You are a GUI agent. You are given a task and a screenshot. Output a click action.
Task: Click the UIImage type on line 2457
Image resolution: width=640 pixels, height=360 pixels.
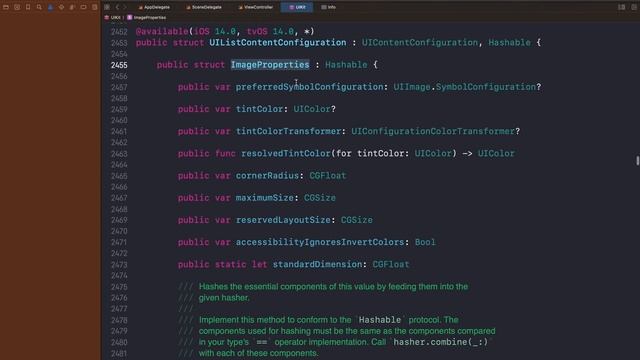412,87
